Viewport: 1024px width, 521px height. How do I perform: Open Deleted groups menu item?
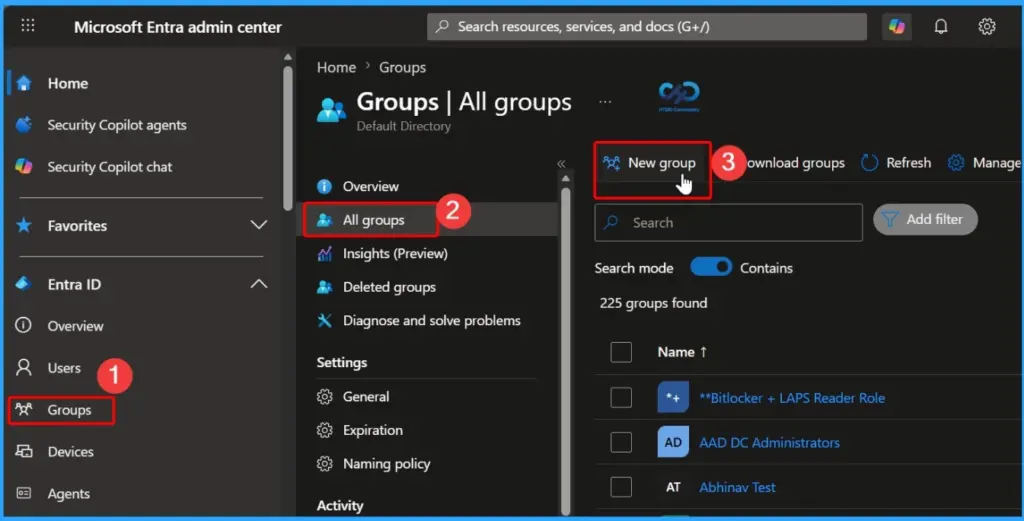[389, 287]
